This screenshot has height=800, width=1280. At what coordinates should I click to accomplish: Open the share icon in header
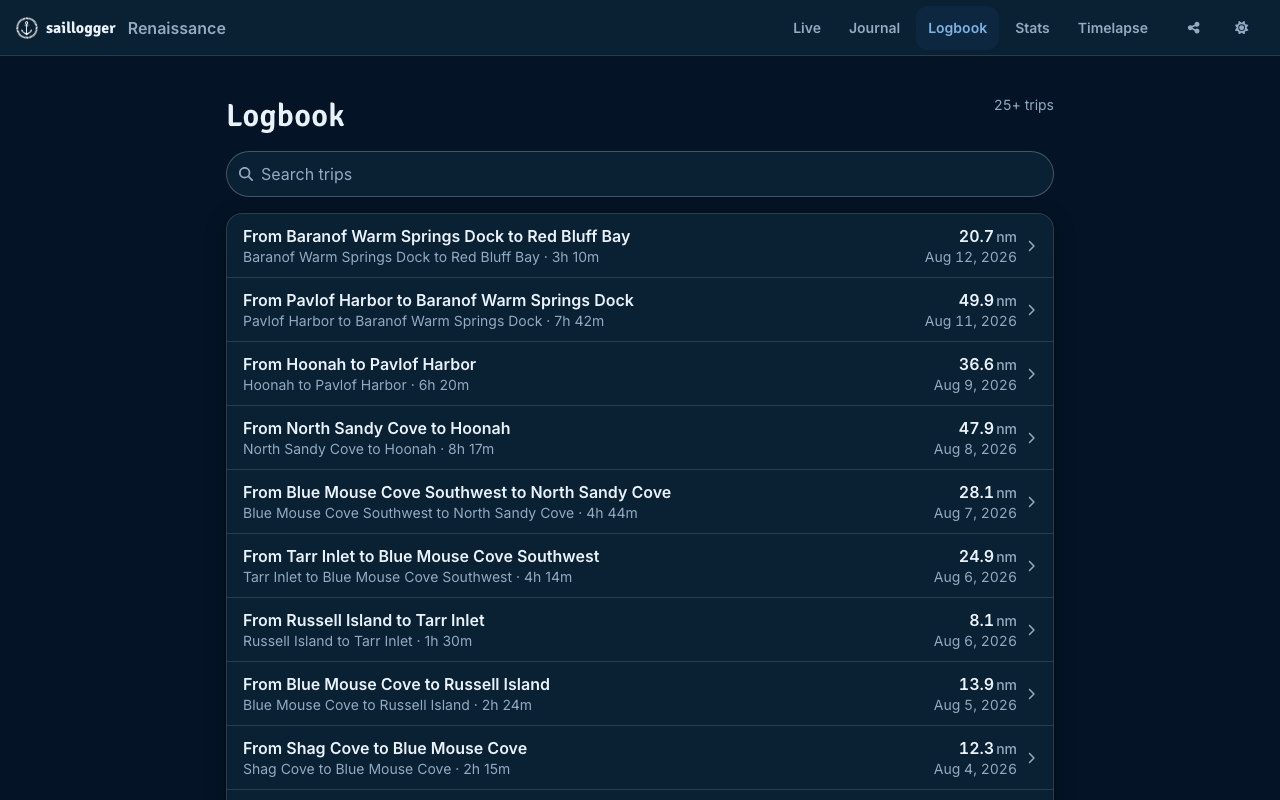pos(1193,28)
